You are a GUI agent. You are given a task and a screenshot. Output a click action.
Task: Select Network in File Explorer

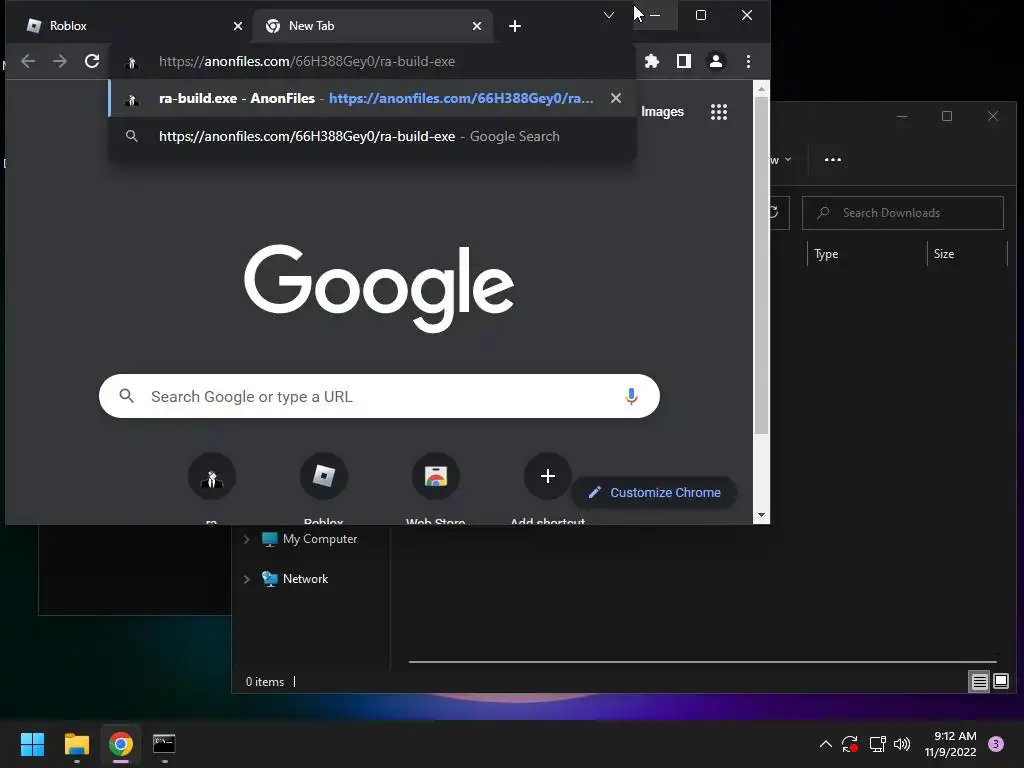pos(306,579)
